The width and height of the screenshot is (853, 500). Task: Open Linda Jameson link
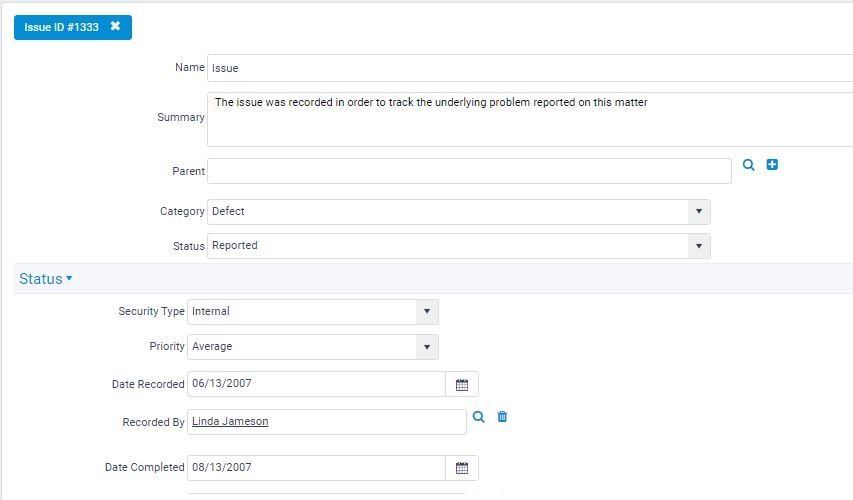[230, 421]
